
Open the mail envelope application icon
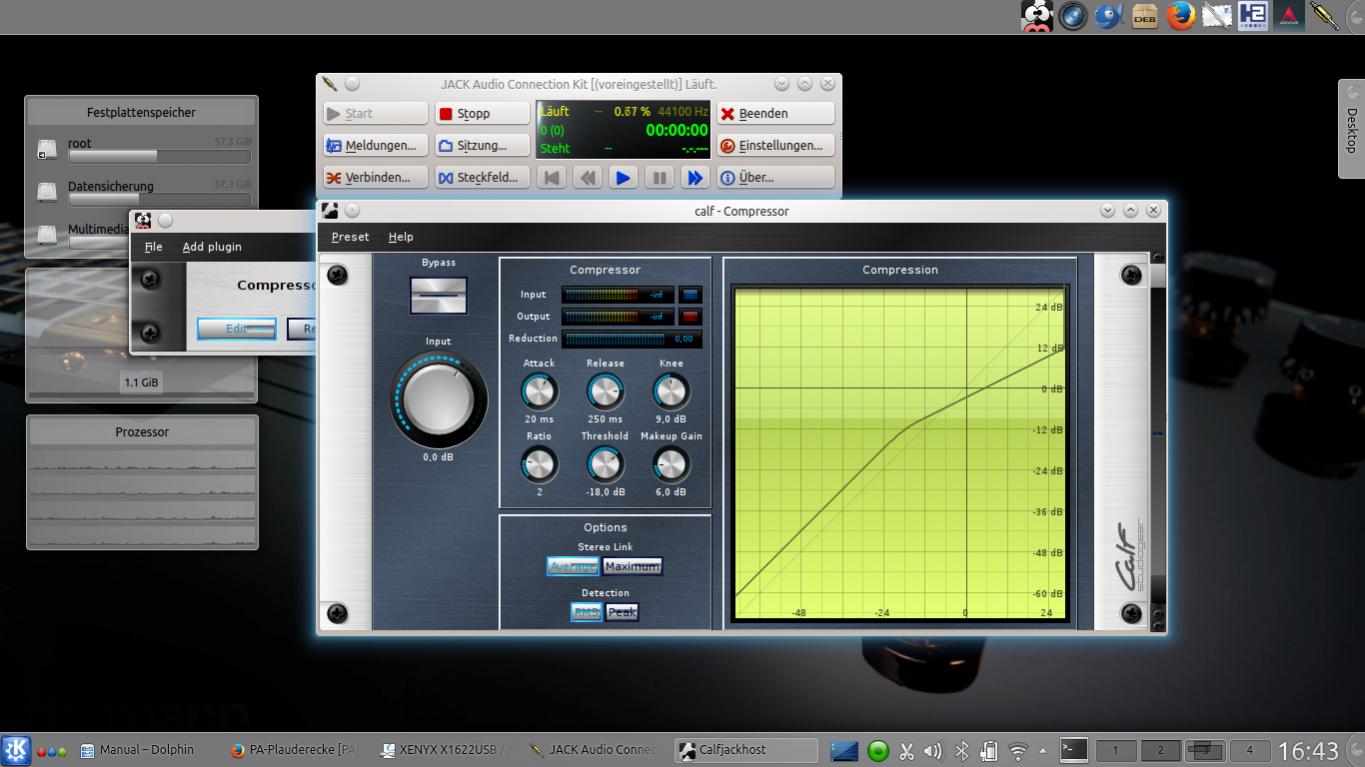1217,15
